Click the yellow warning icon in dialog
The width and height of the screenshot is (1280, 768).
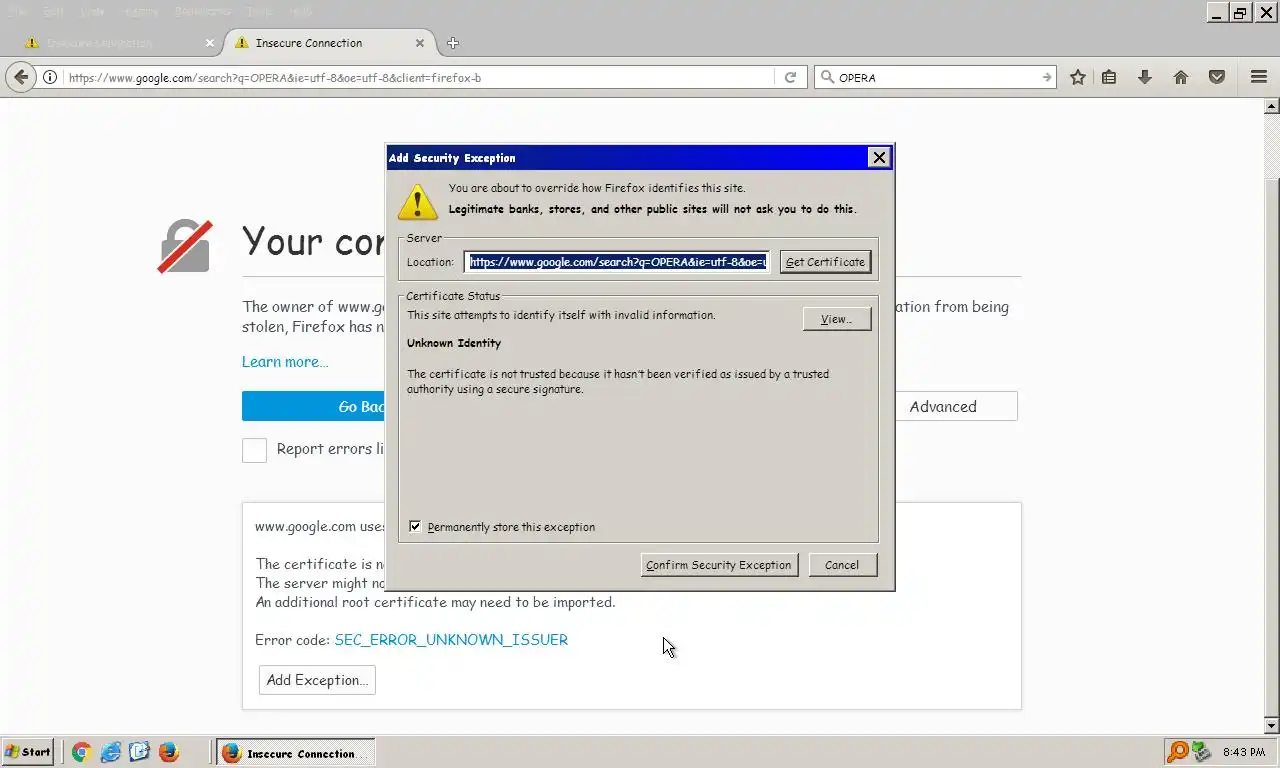(x=417, y=201)
